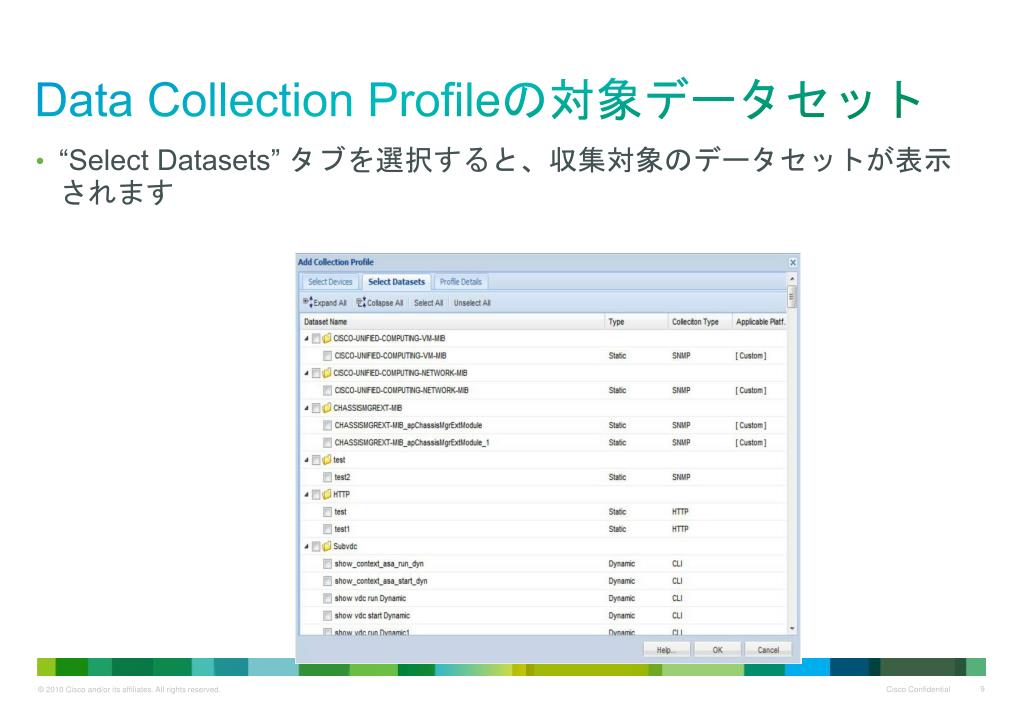Tick the CHASSISMGREXT-MIB_apChassisMgrExtModule_1 checkbox
Image resolution: width=1023 pixels, height=708 pixels.
point(328,442)
